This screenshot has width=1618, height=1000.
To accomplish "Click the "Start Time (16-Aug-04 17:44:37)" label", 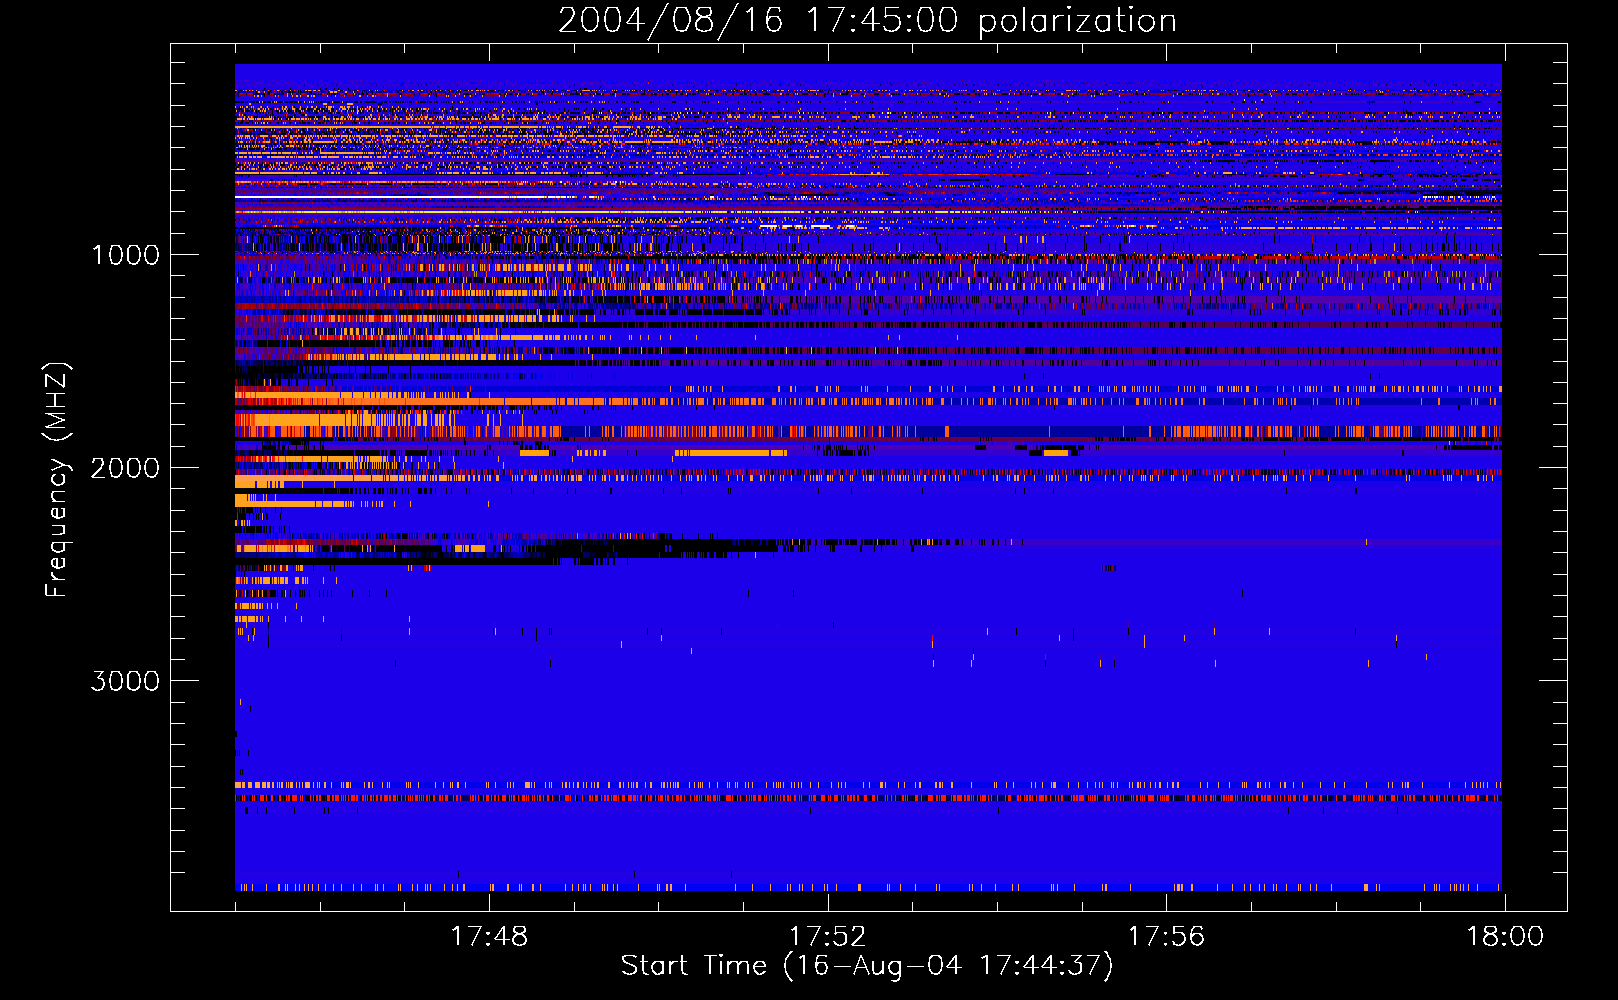I will click(x=867, y=966).
